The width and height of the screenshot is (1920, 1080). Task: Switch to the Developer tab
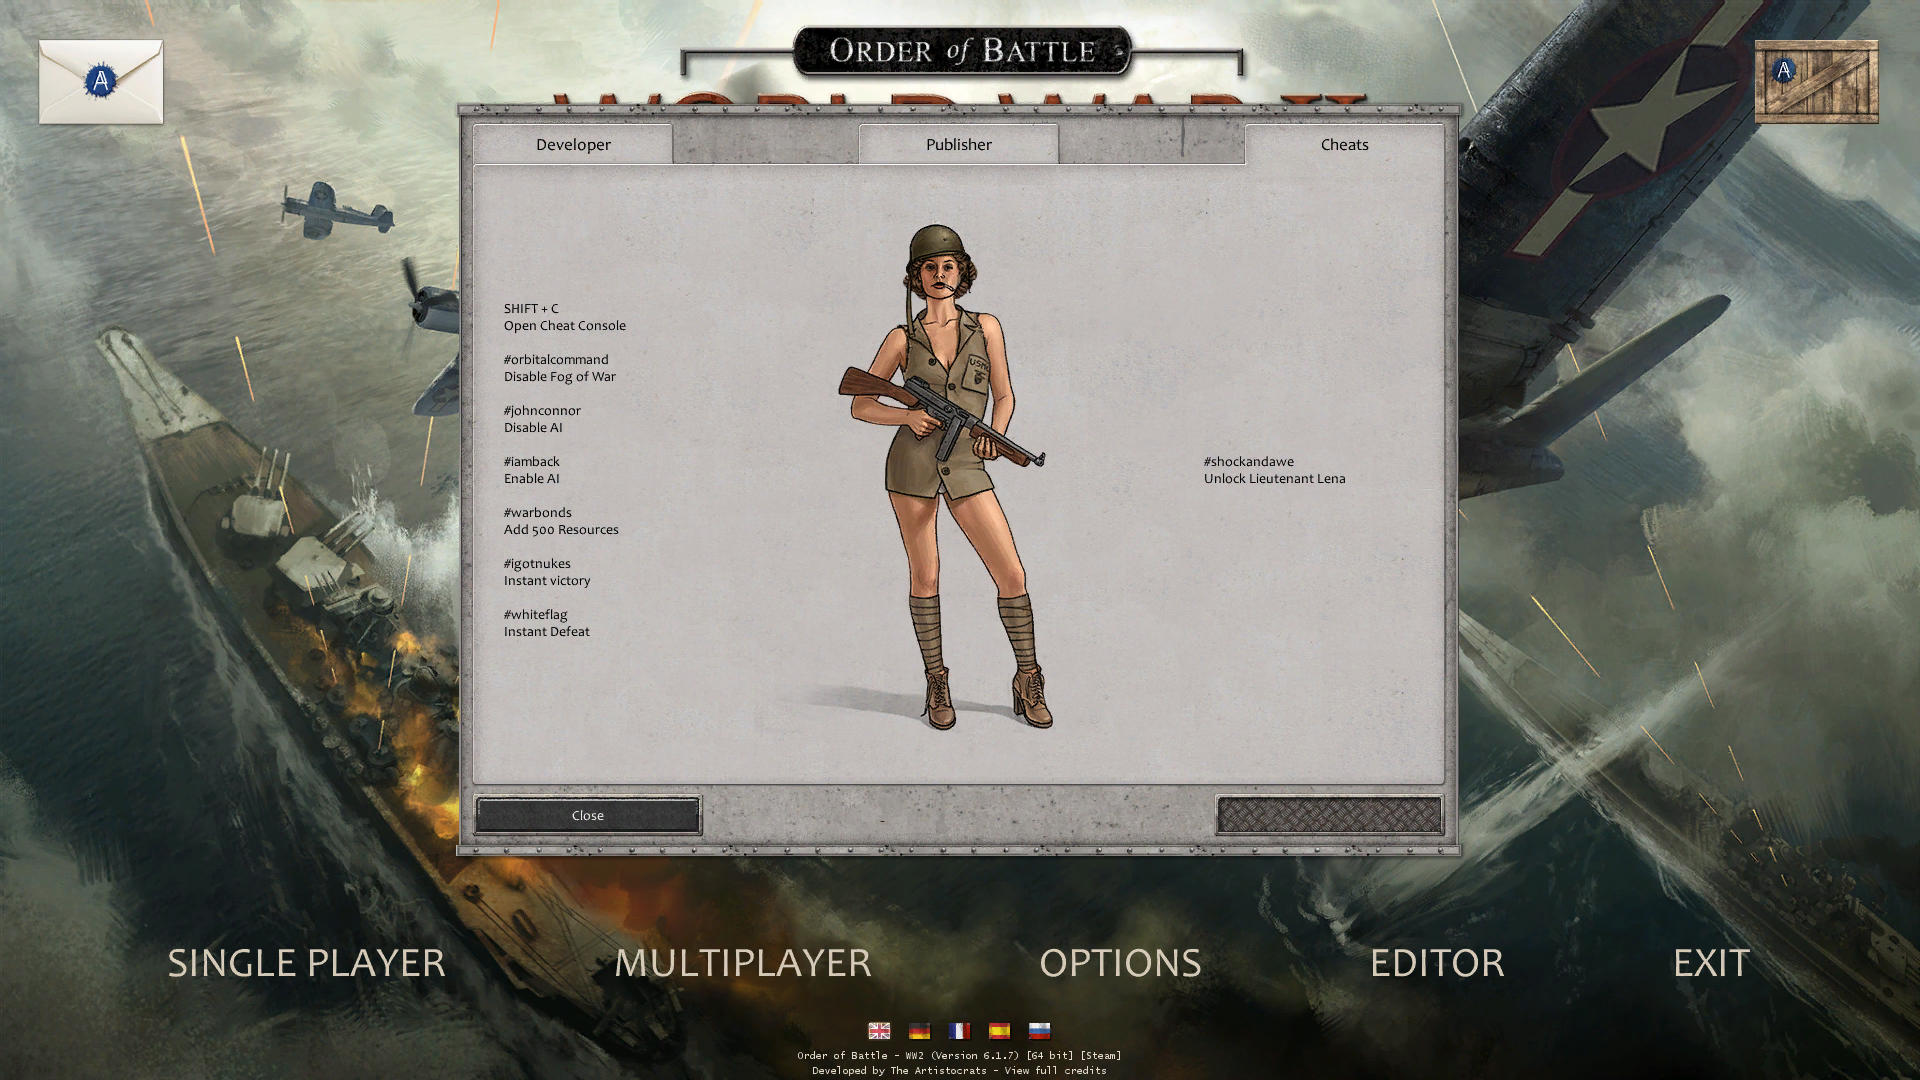pos(573,144)
